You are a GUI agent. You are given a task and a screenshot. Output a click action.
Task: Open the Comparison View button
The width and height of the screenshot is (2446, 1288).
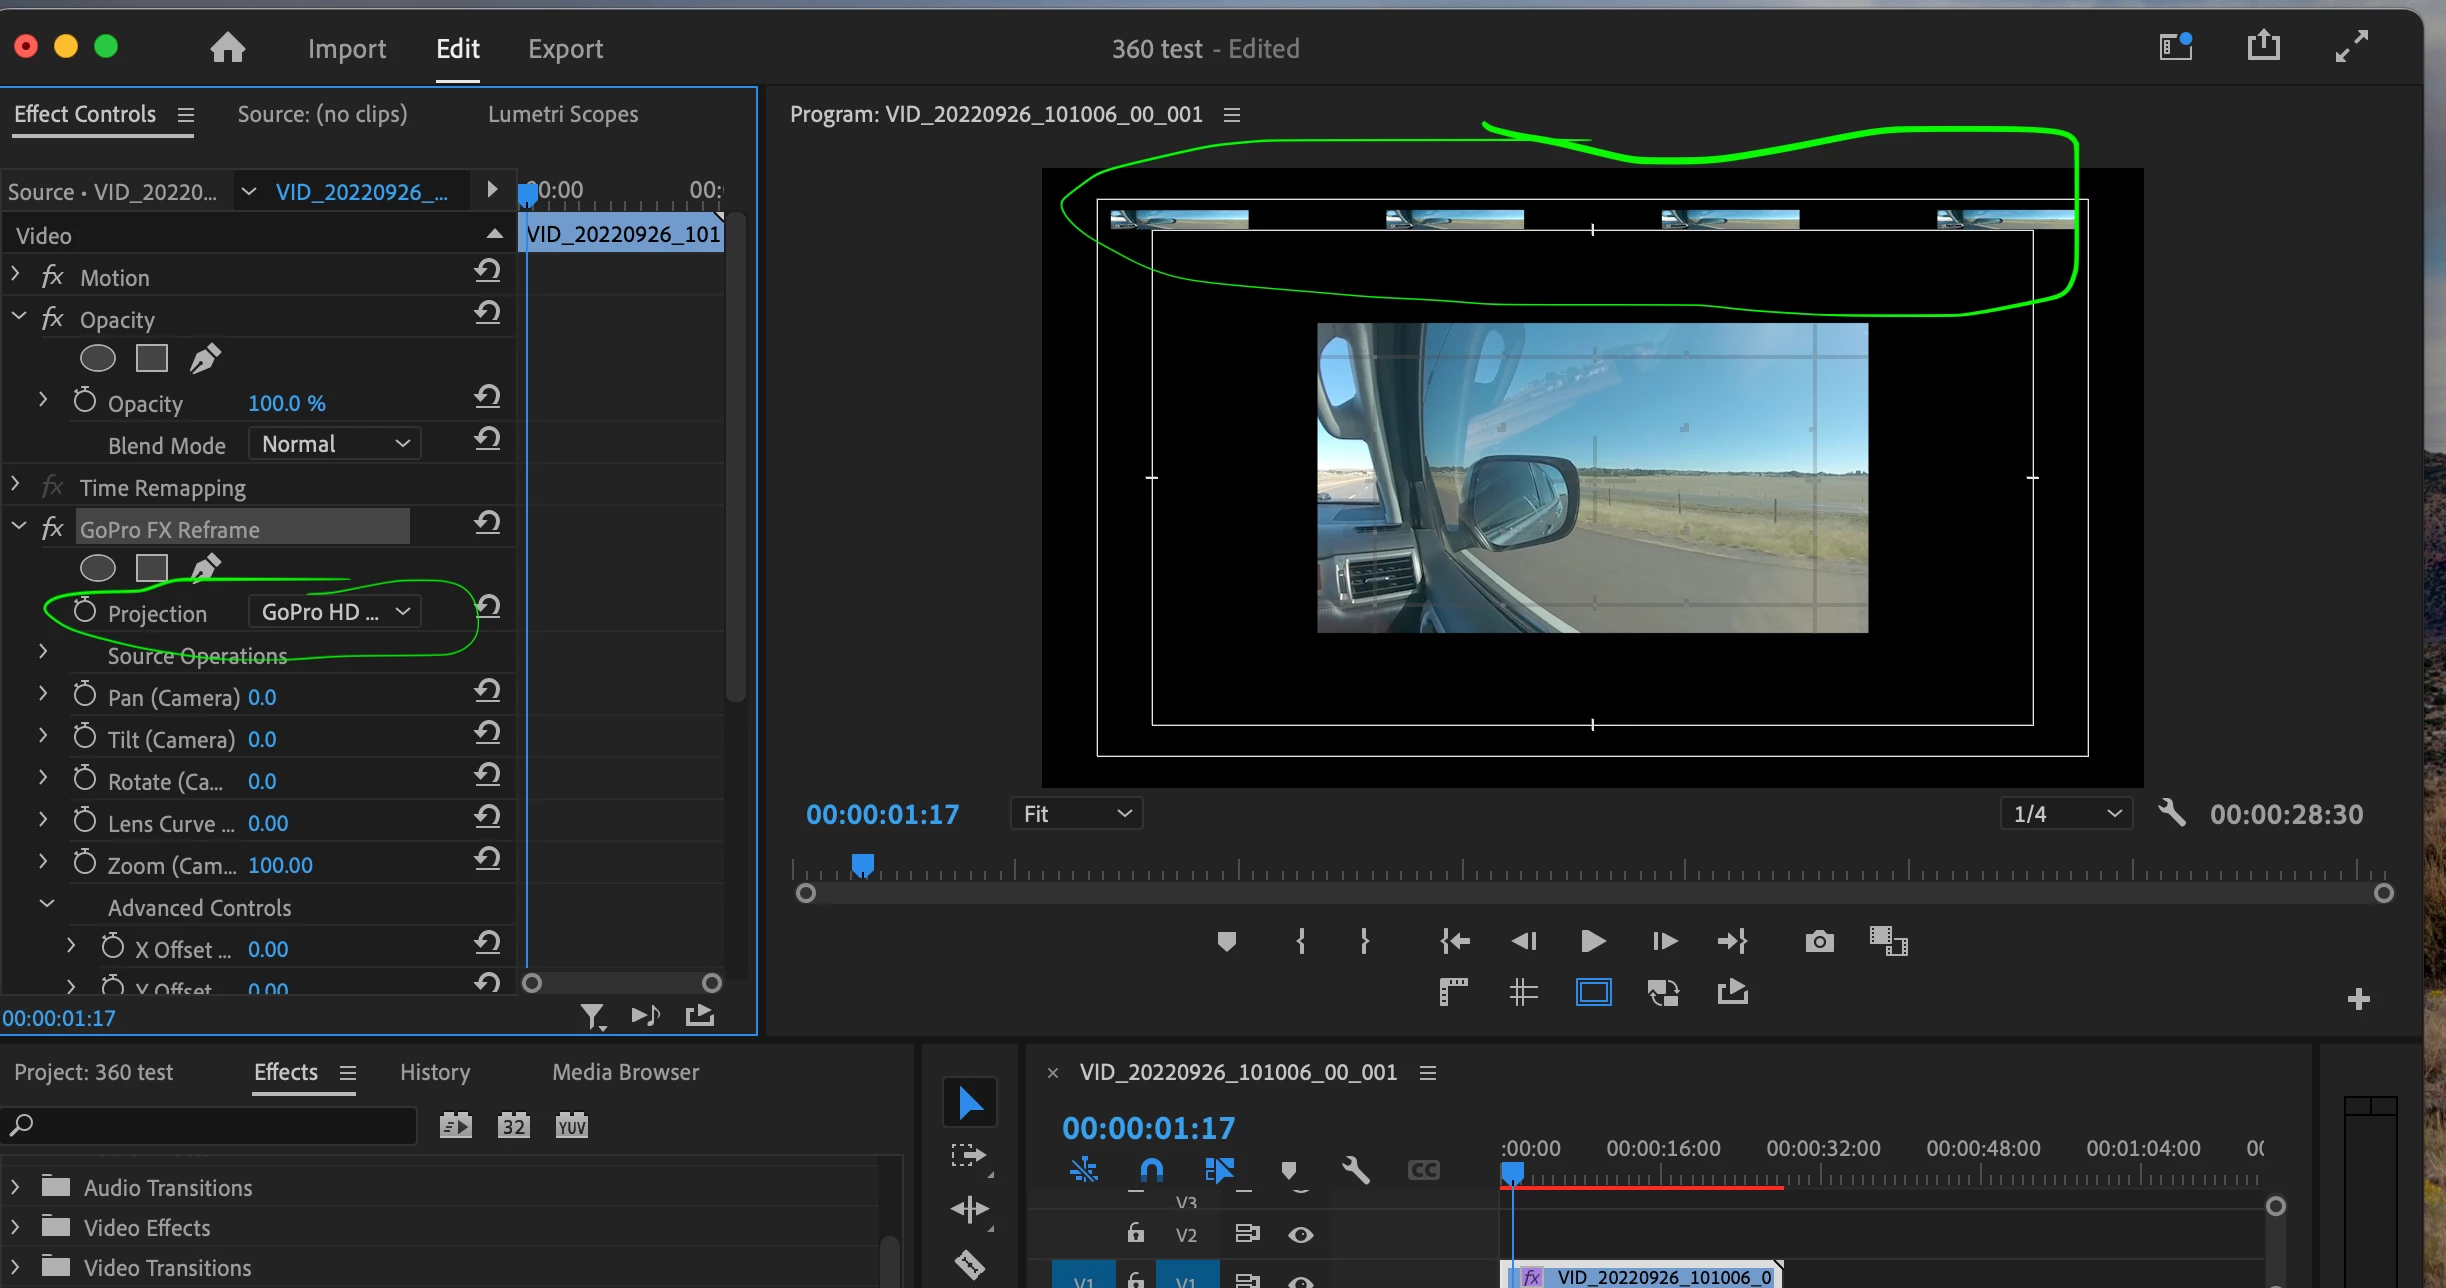tap(1889, 941)
